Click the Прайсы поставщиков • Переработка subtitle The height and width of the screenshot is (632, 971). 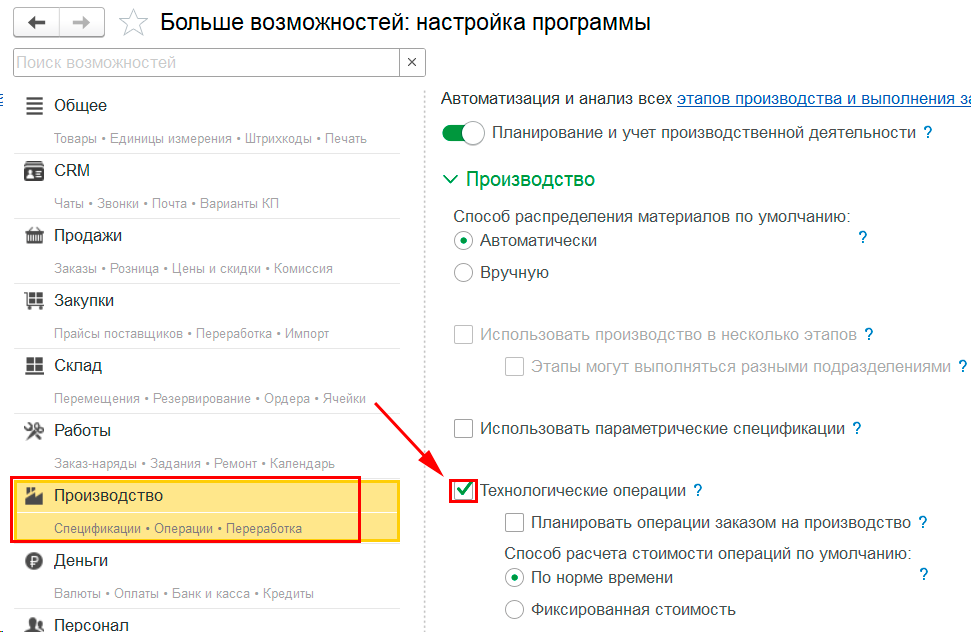click(x=191, y=334)
